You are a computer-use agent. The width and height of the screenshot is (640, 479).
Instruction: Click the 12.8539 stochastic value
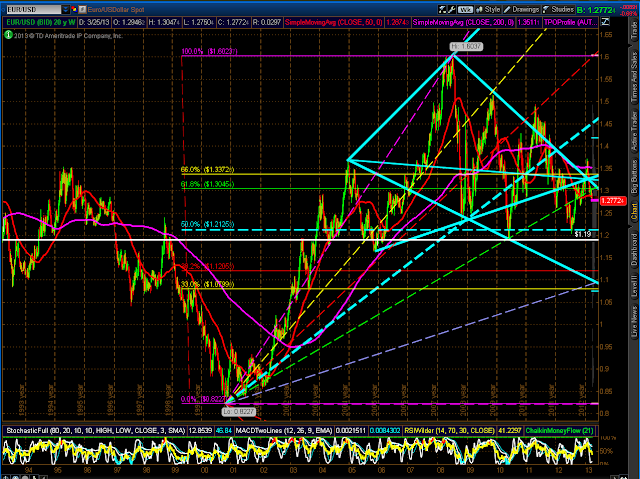200,430
